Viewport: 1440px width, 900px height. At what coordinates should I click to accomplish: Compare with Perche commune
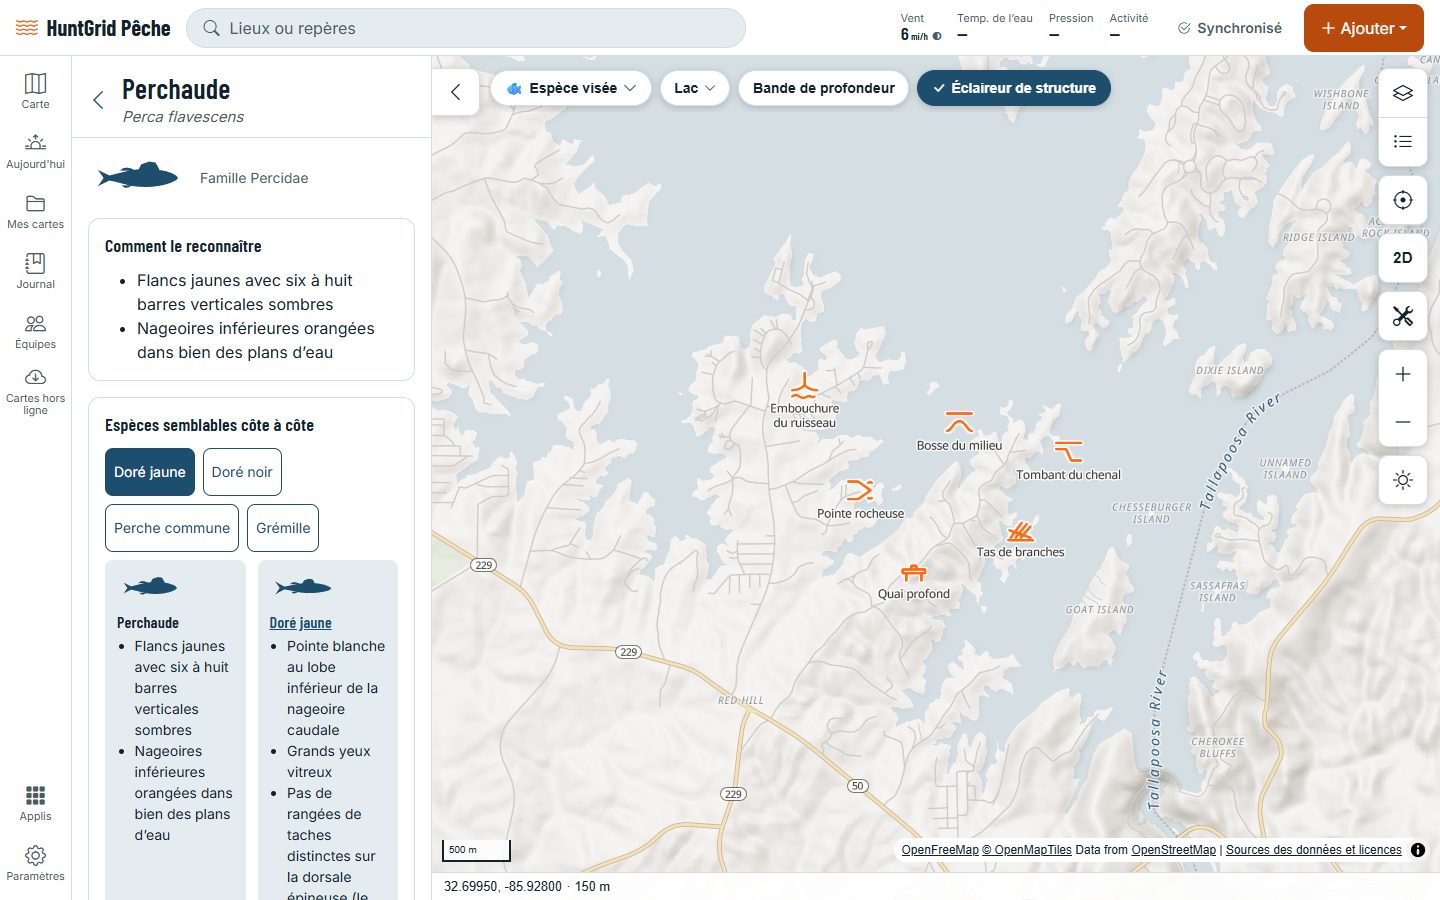pos(172,528)
